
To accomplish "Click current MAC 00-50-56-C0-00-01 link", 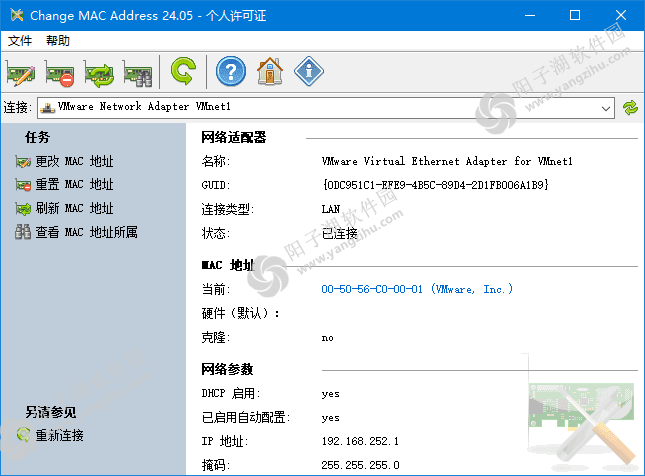I will (x=417, y=289).
